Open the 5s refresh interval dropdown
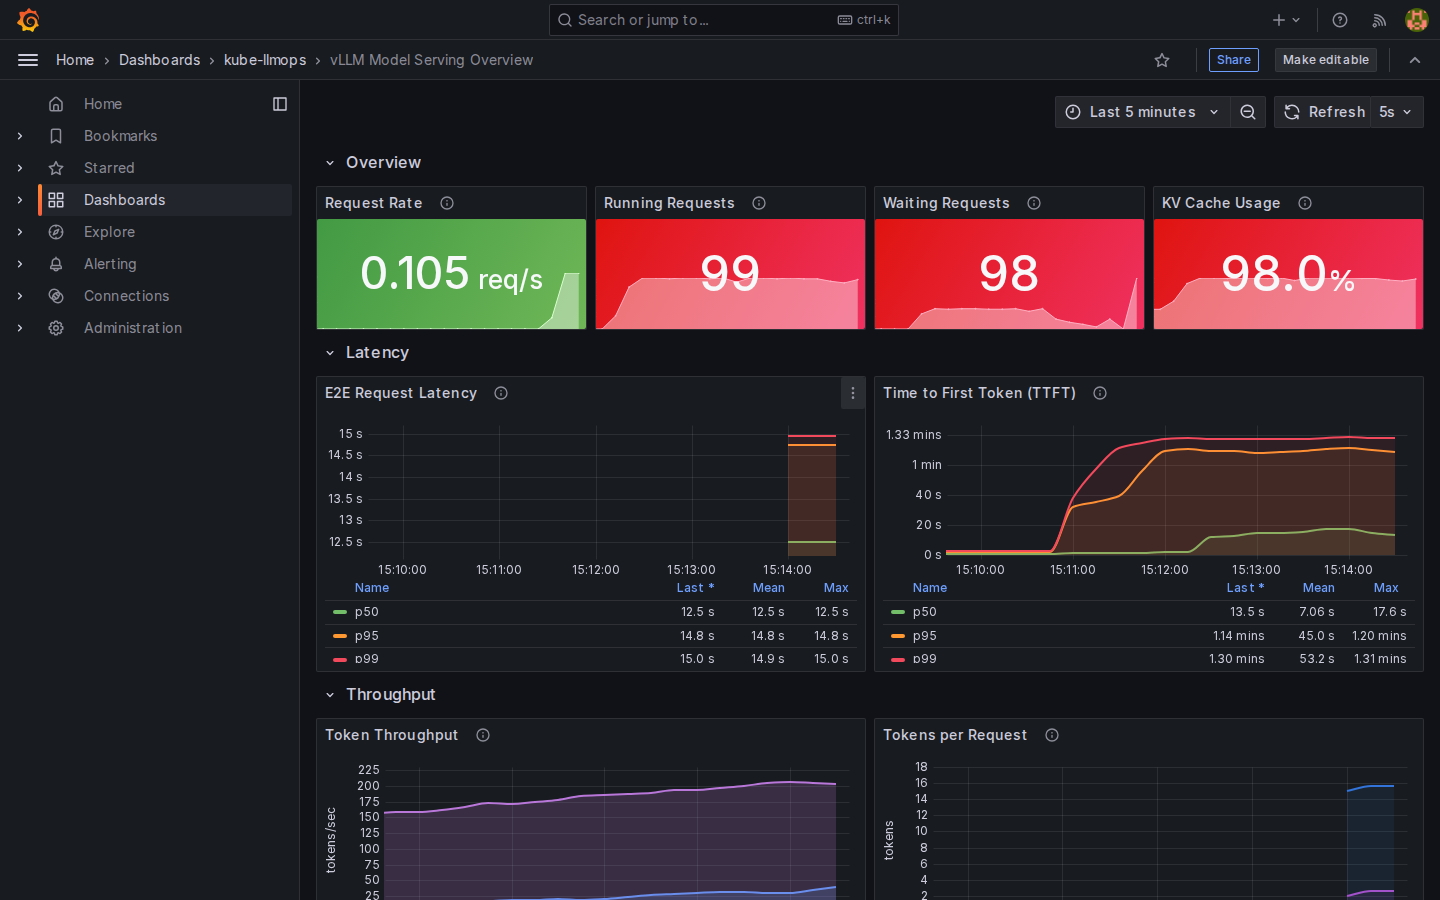Image resolution: width=1440 pixels, height=900 pixels. [1396, 112]
